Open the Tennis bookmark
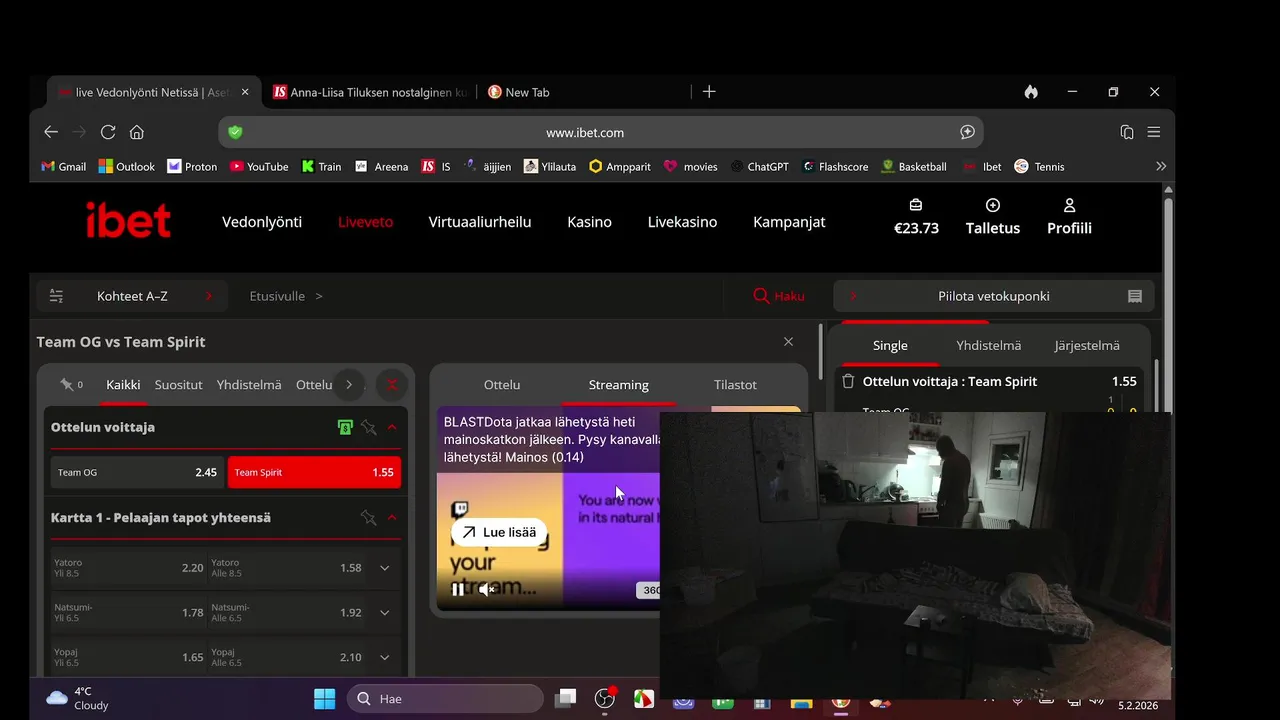 click(x=1039, y=167)
